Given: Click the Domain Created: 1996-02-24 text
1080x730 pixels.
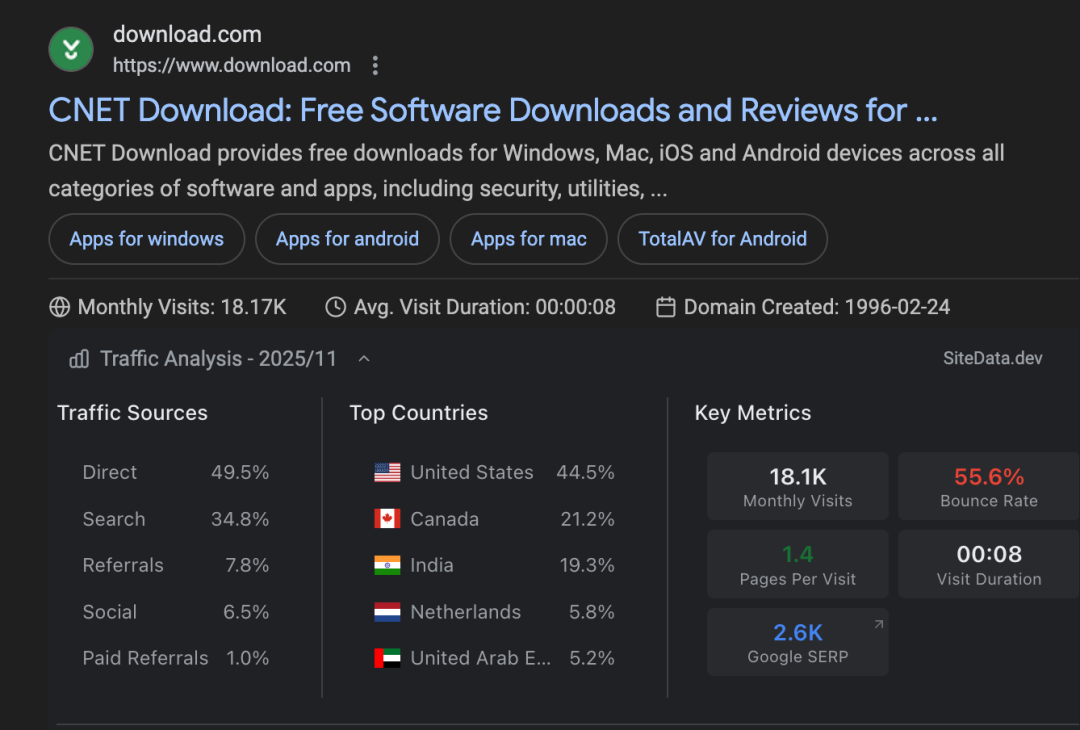Looking at the screenshot, I should tap(817, 307).
